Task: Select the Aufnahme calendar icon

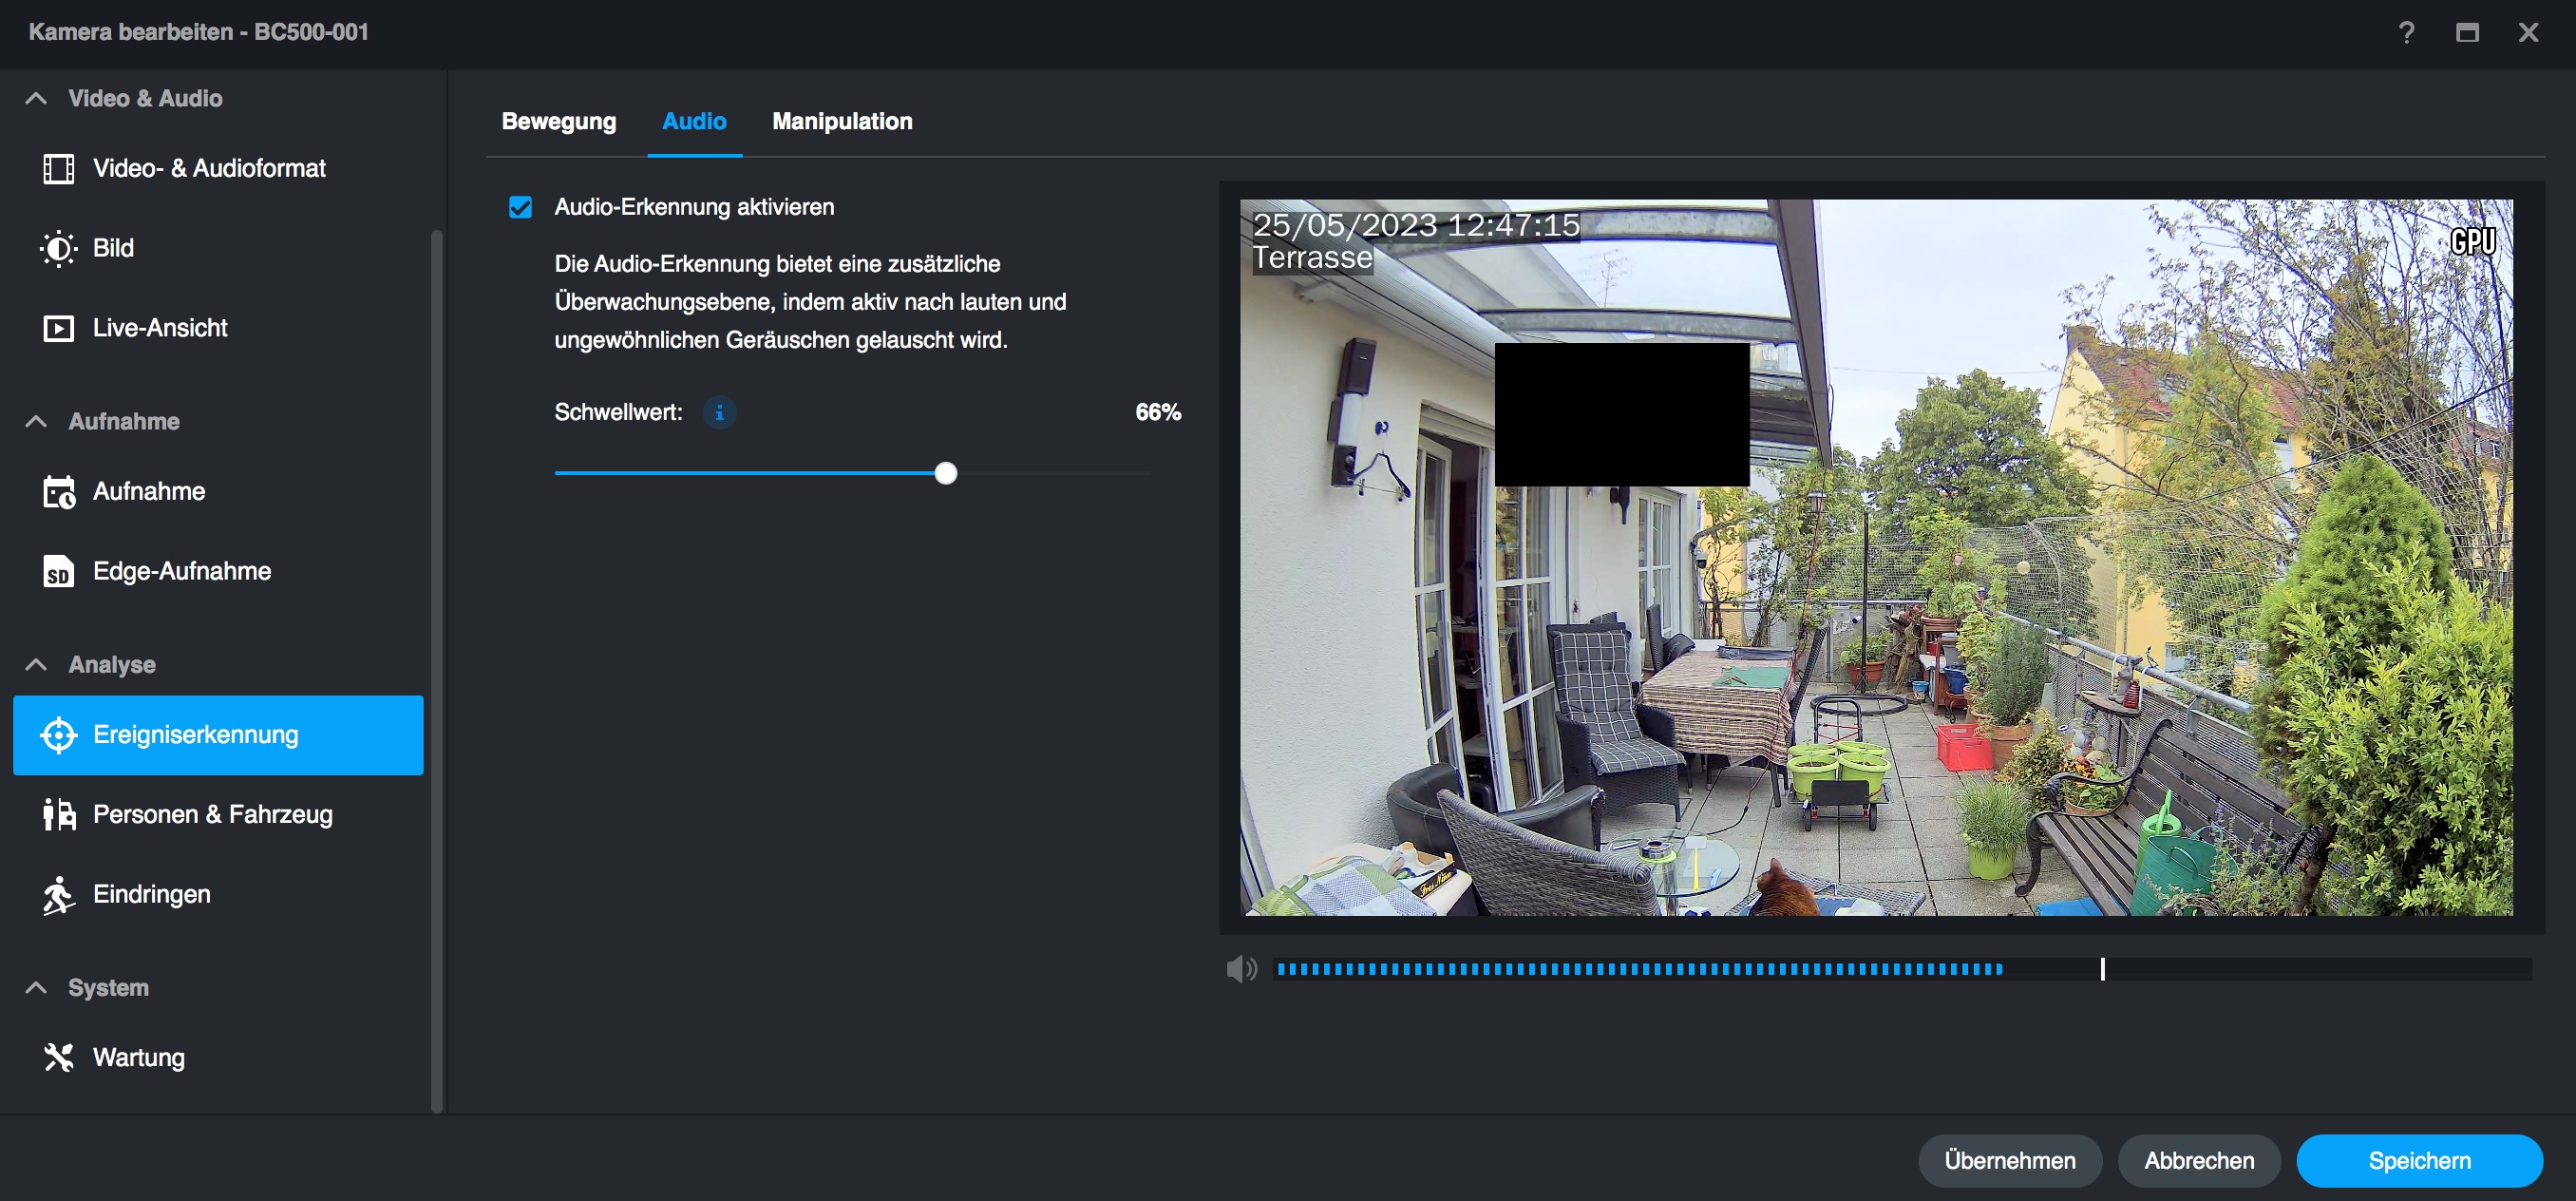Action: (x=58, y=492)
